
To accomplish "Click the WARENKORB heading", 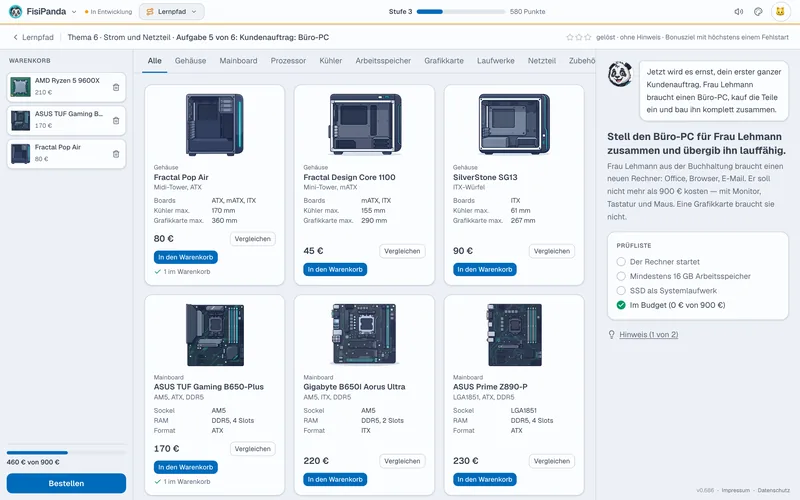I will pyautogui.click(x=30, y=60).
